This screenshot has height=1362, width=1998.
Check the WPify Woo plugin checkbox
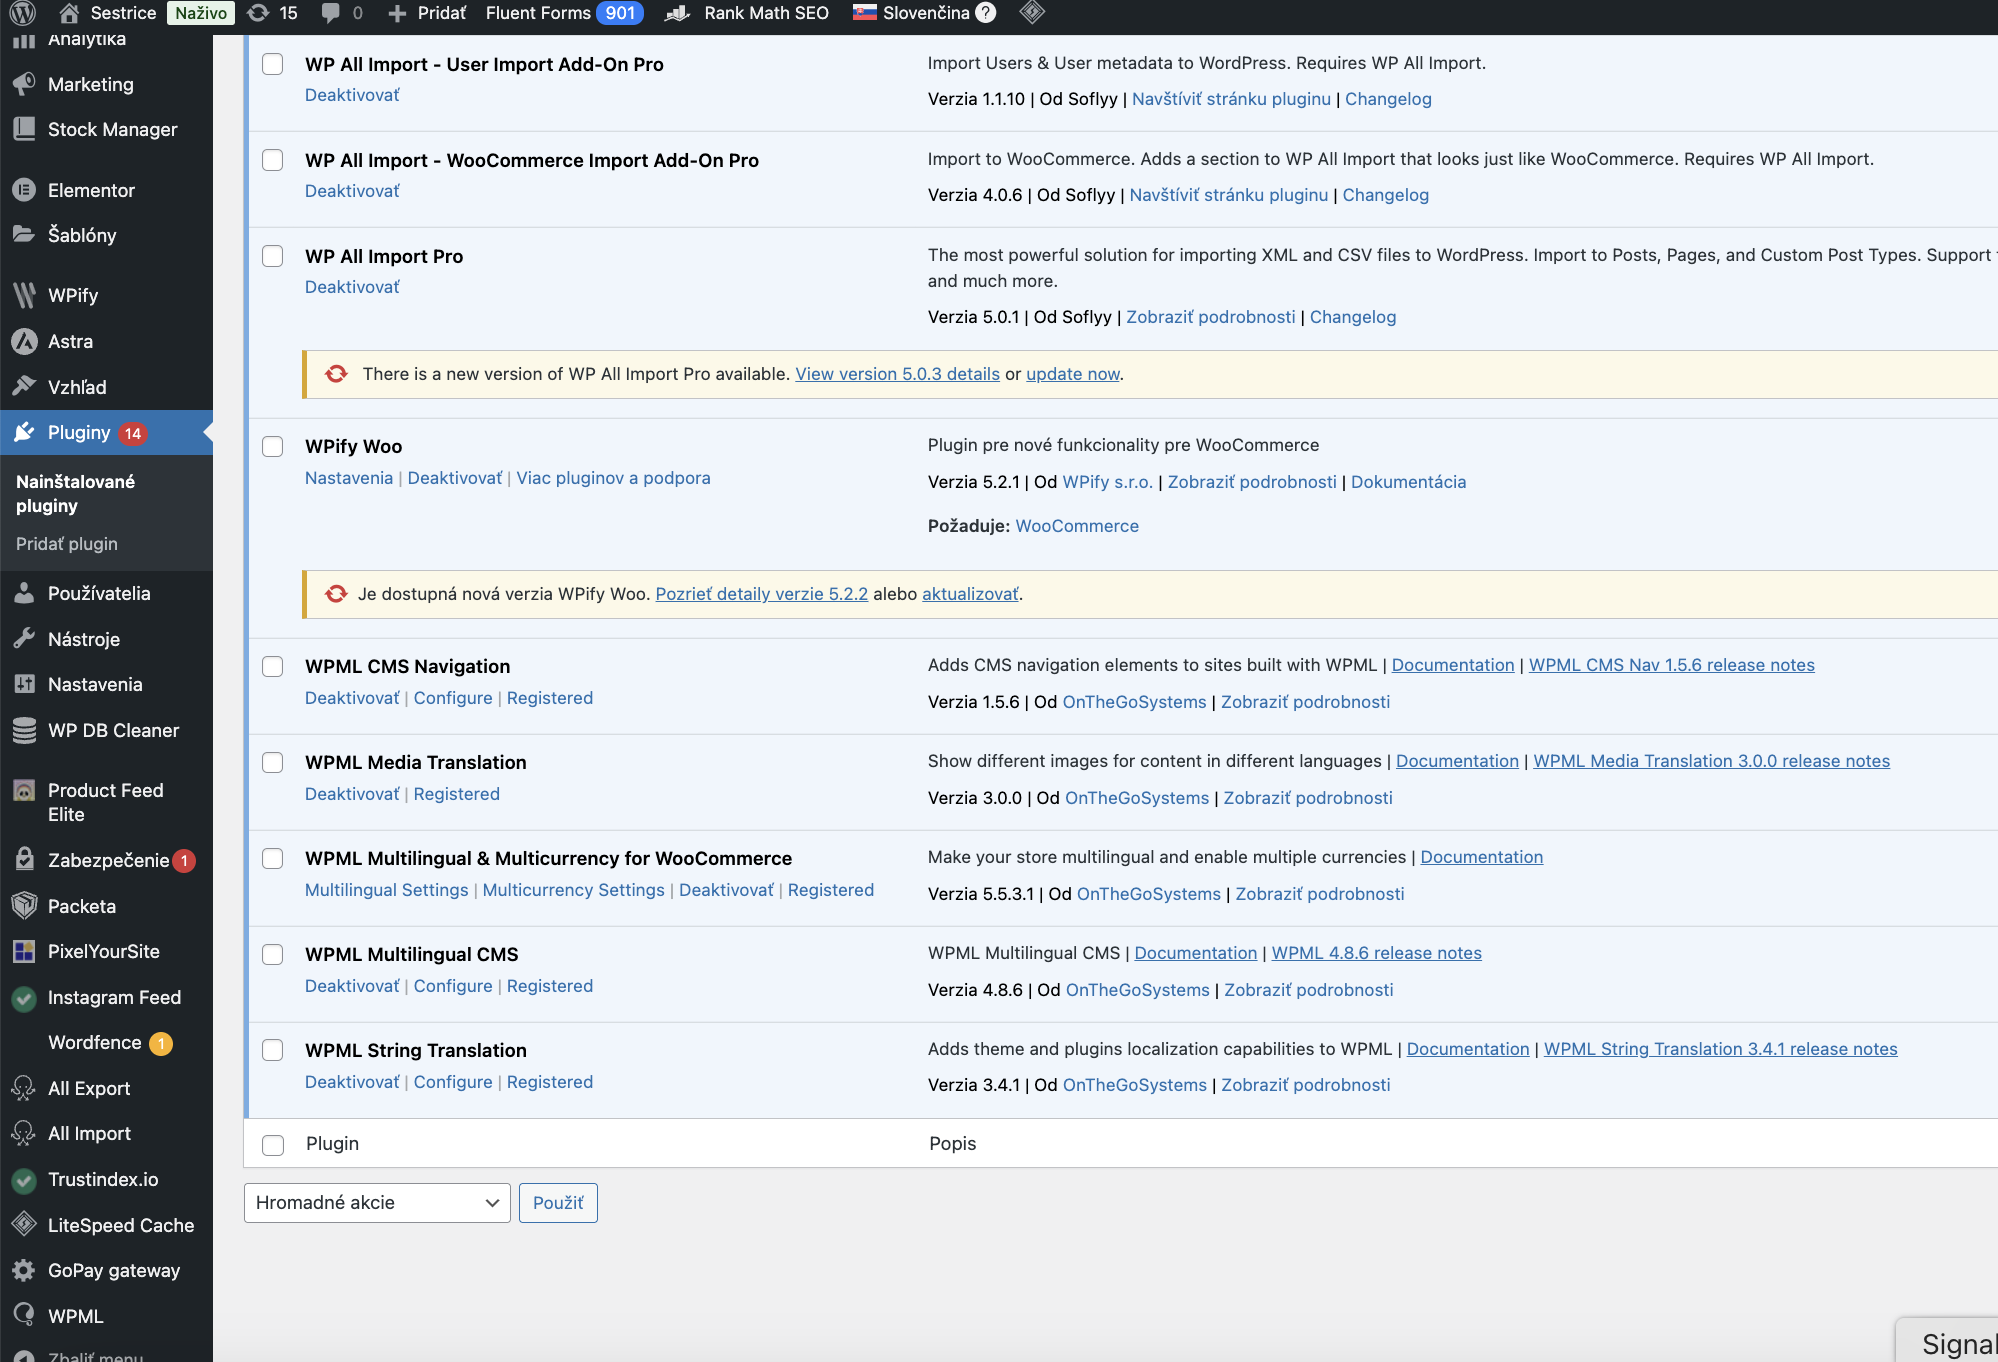tap(273, 447)
